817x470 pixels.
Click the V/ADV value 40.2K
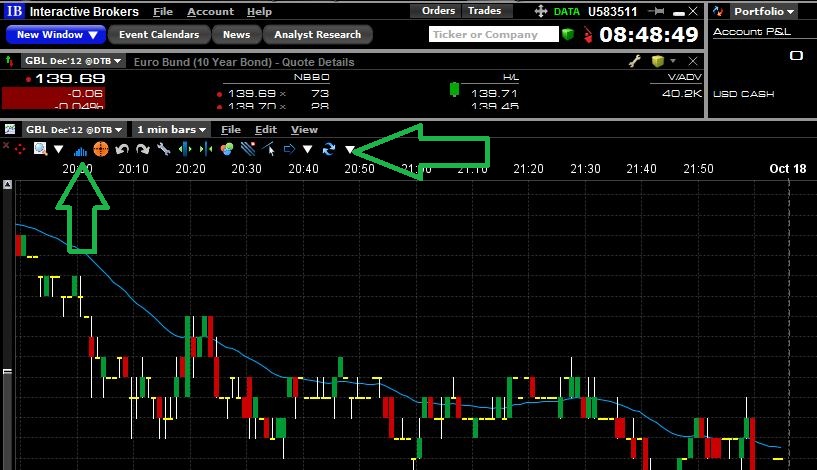(x=682, y=94)
